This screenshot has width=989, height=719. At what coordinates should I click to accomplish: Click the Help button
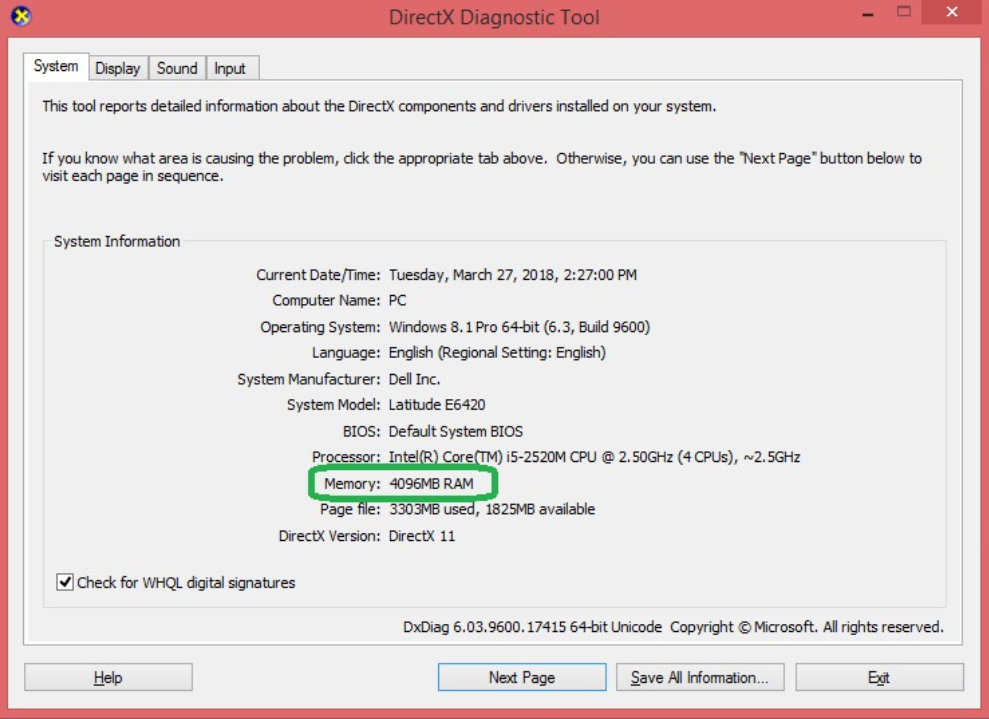(108, 677)
